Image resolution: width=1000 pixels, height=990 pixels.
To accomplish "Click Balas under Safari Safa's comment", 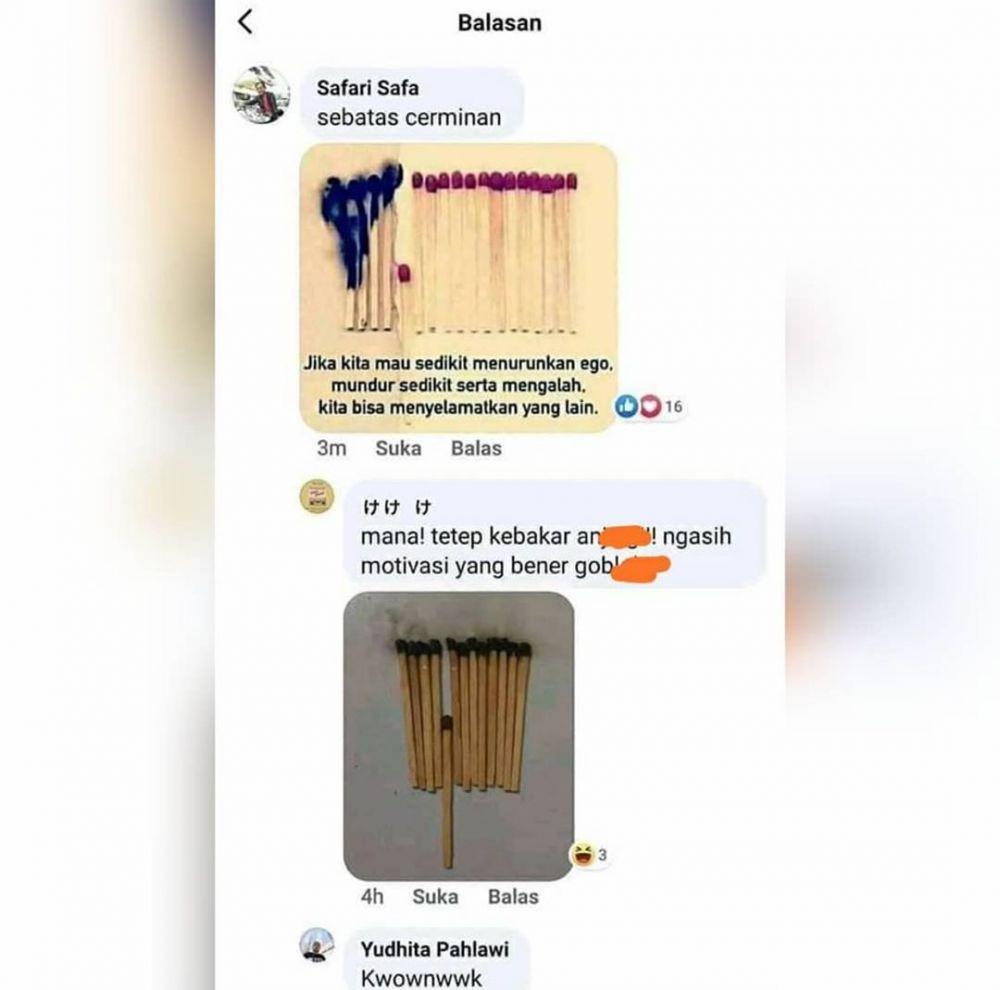I will click(476, 448).
